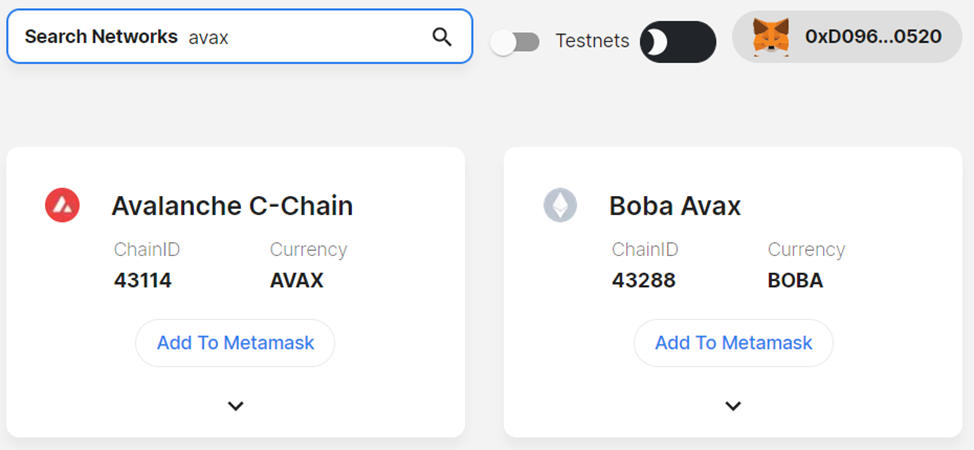This screenshot has height=450, width=974.
Task: Click the MetaMask fox icon
Action: click(770, 37)
